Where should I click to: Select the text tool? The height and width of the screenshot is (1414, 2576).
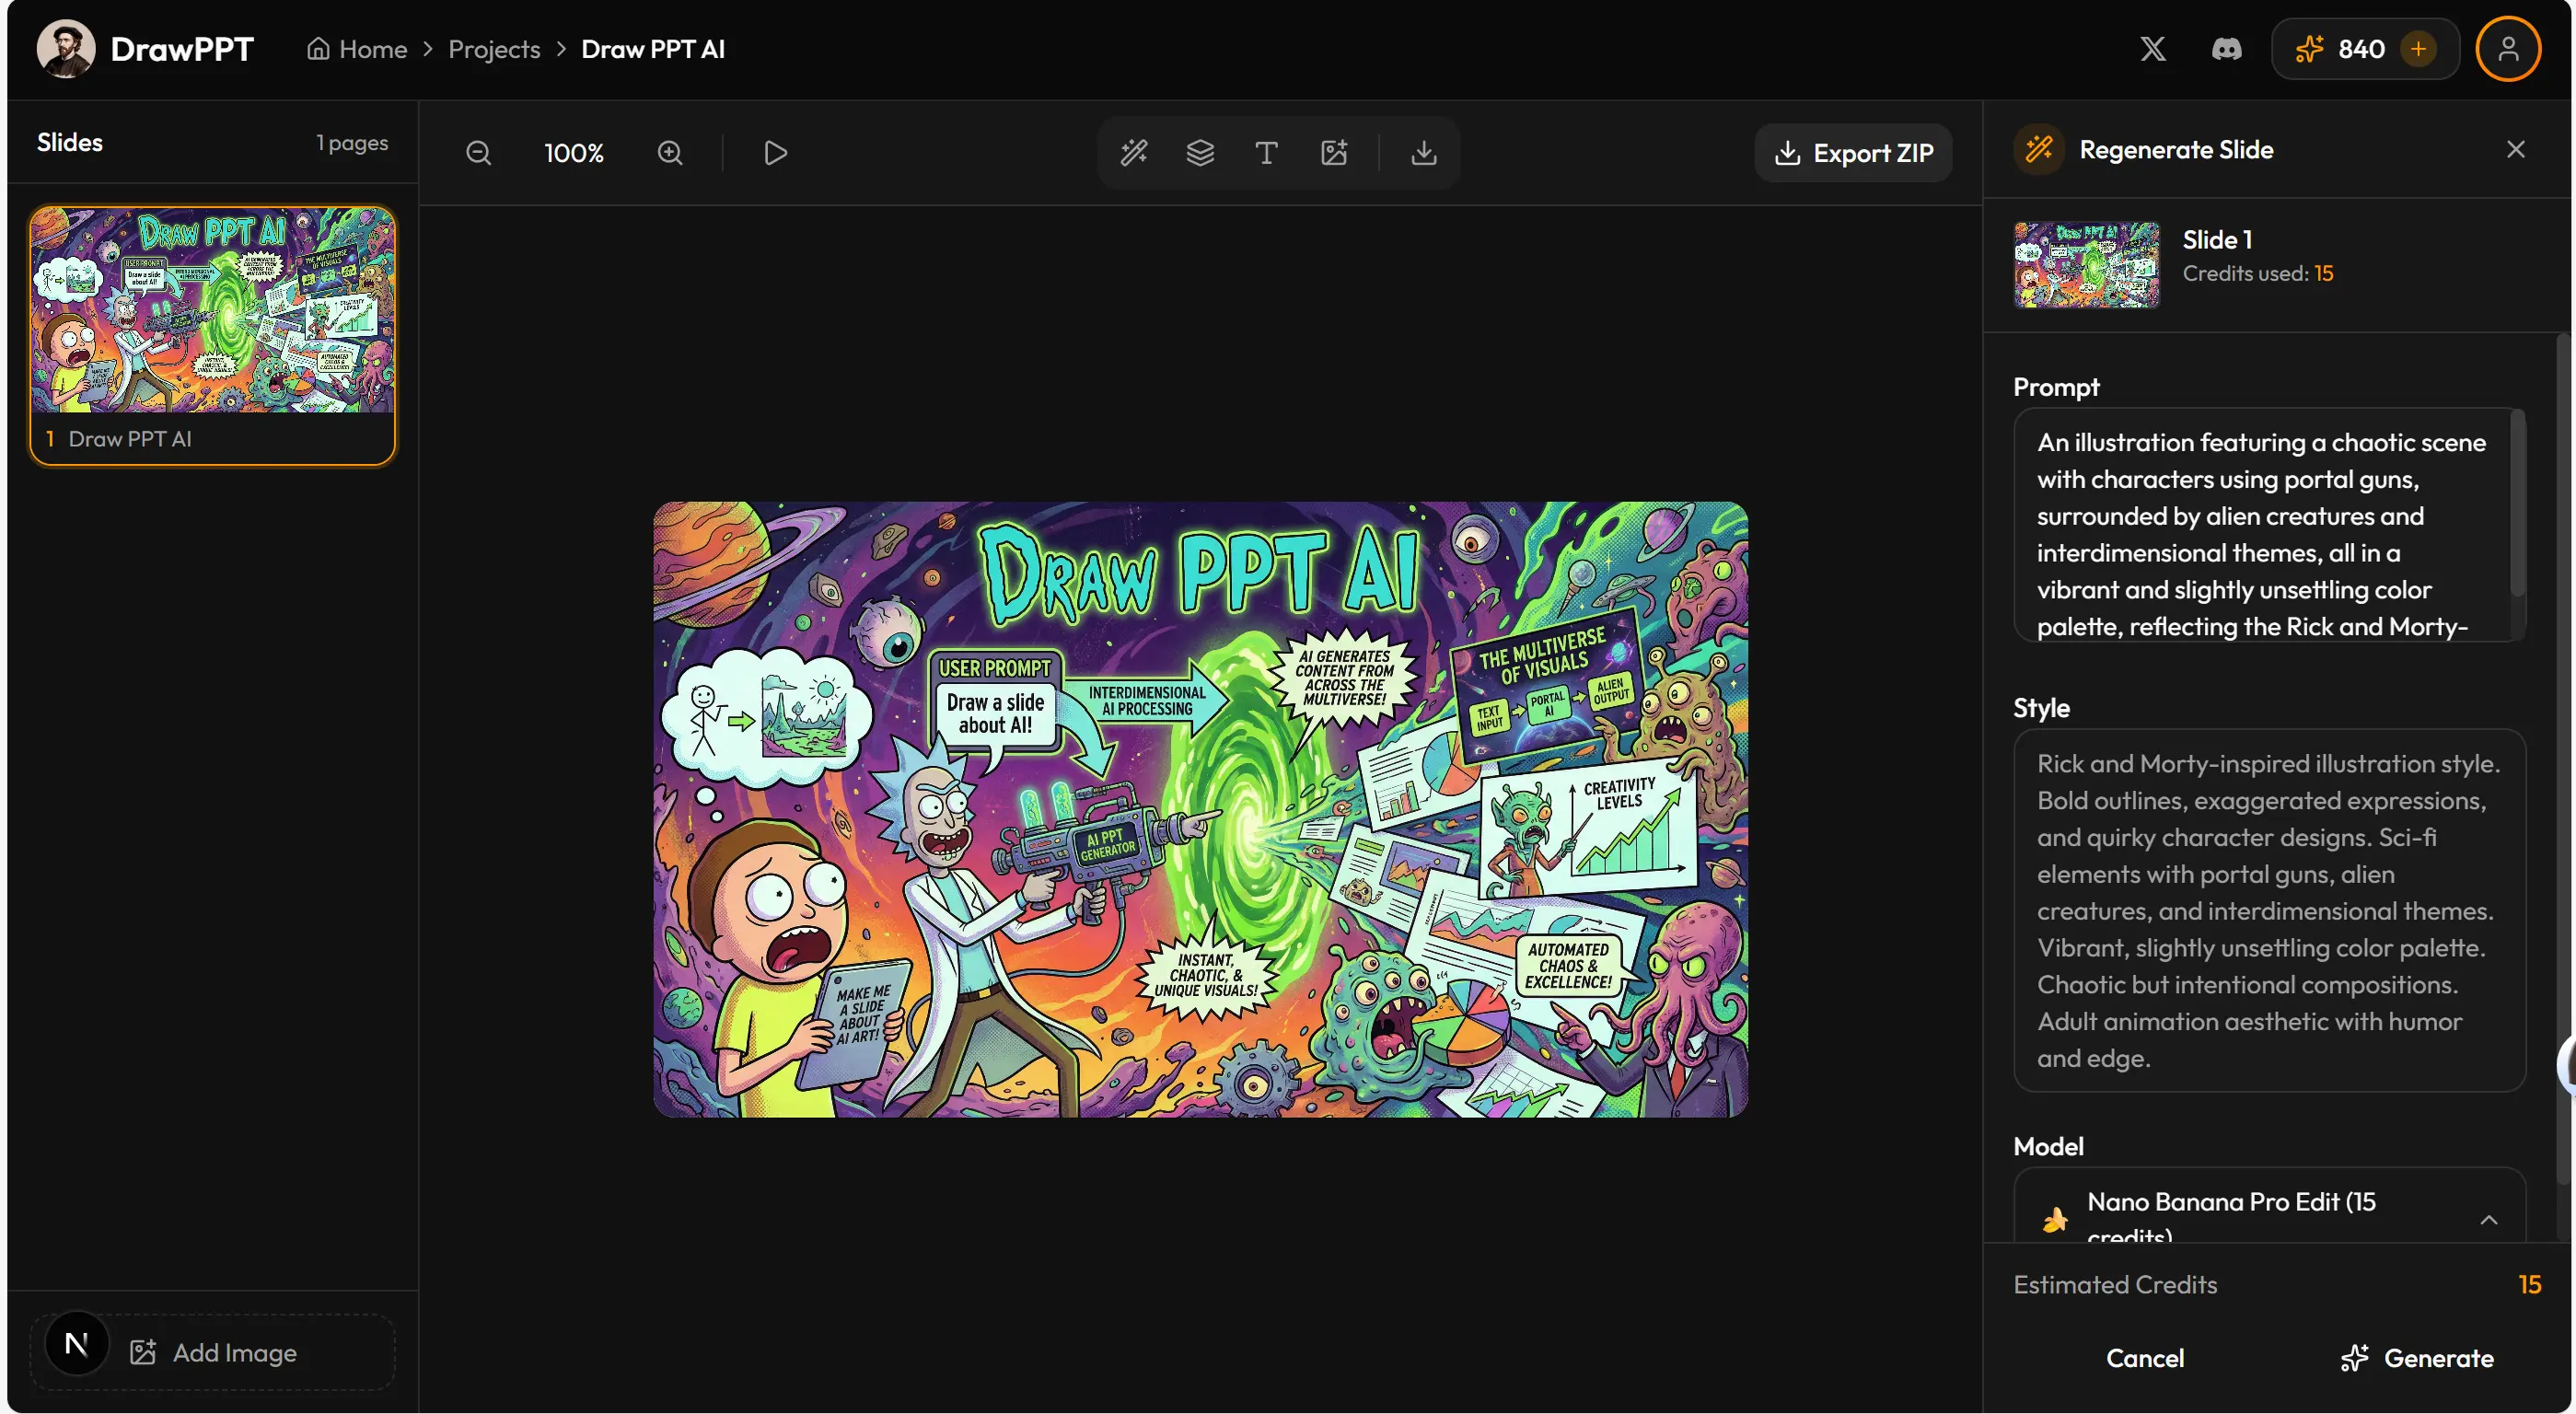(1266, 153)
